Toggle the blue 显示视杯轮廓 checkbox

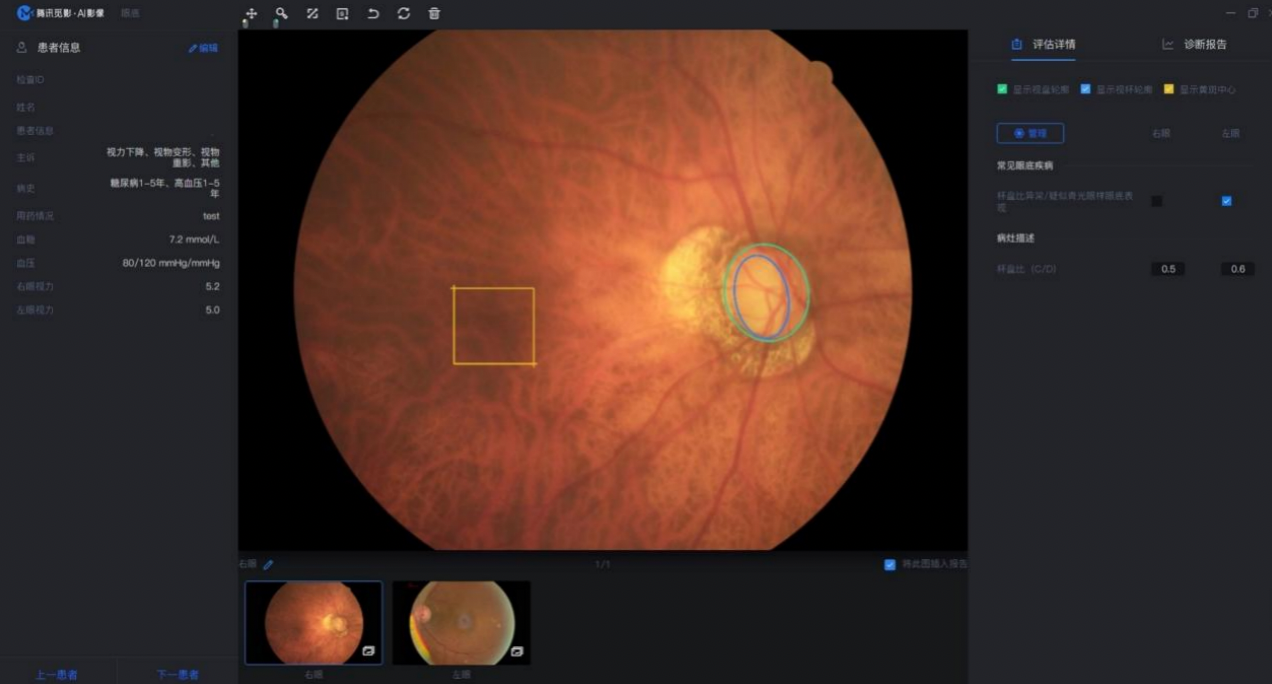pos(1086,89)
